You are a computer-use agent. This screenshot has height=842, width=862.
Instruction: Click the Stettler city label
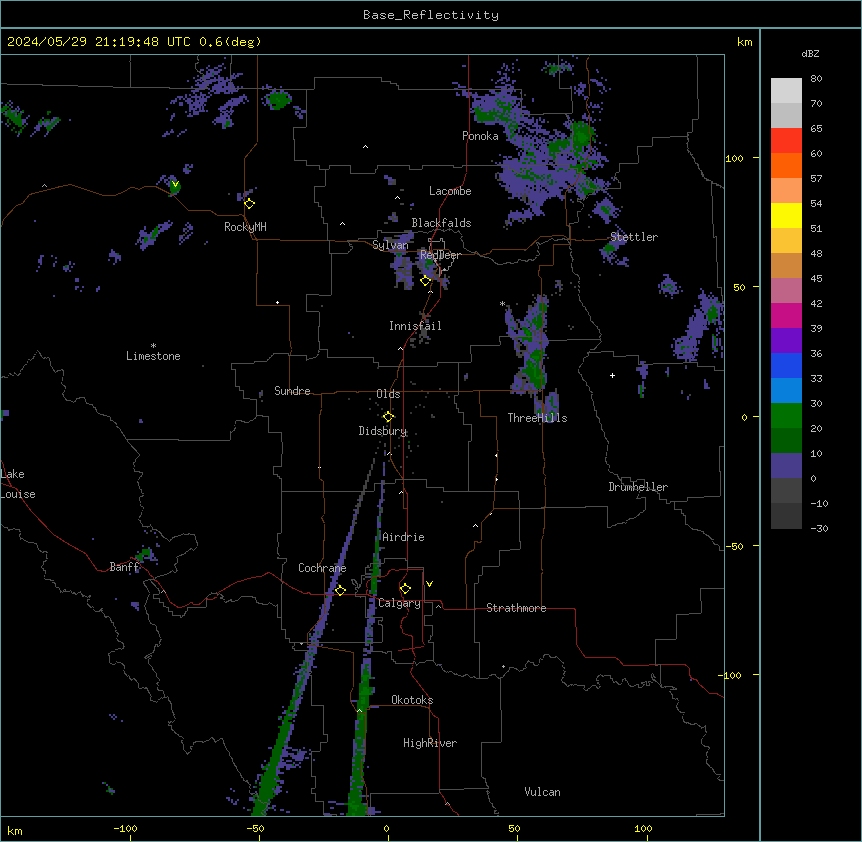click(x=634, y=237)
